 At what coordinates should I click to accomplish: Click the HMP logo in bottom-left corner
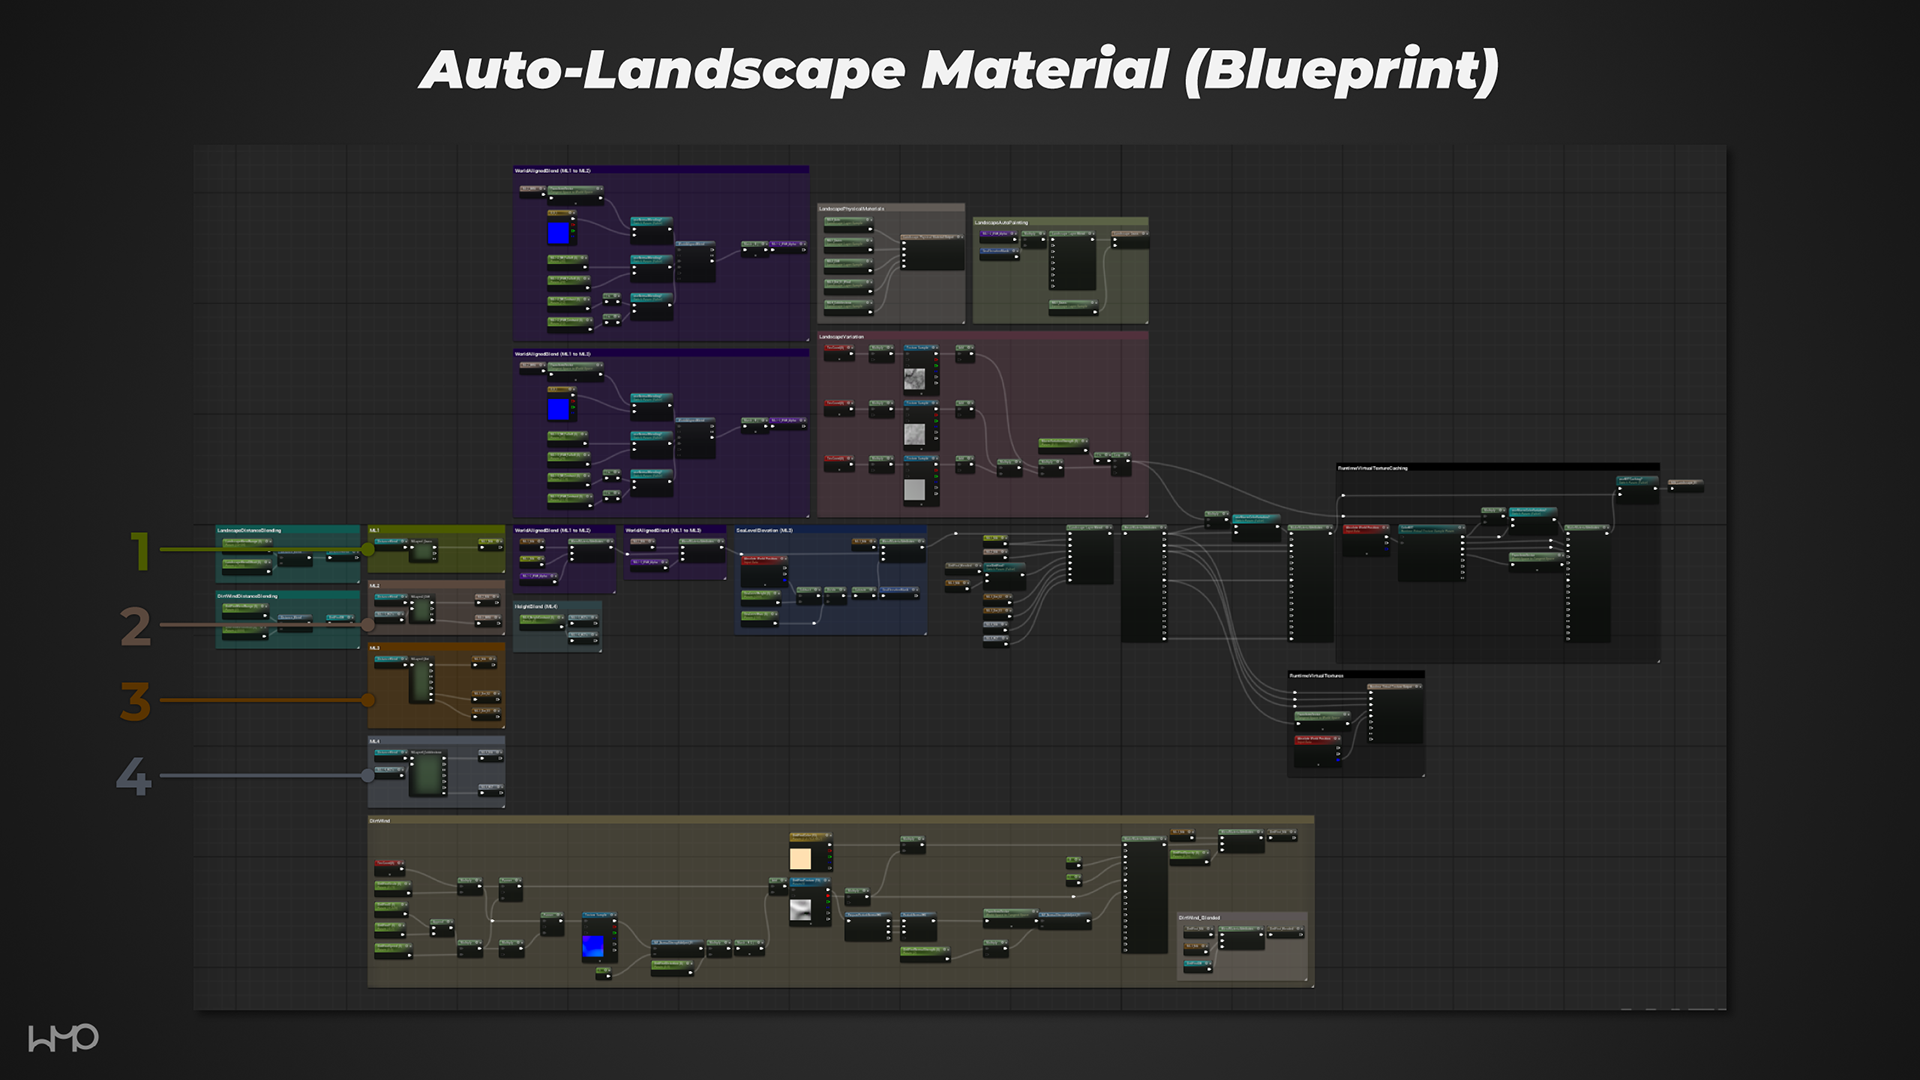63,1038
